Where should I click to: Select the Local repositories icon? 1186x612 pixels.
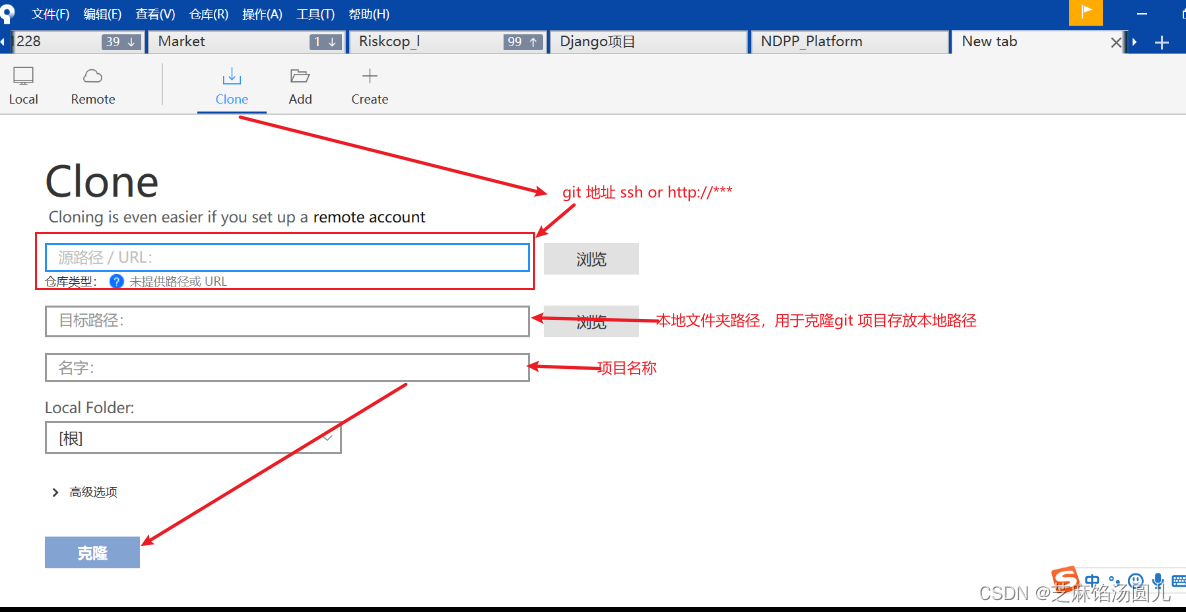tap(22, 85)
